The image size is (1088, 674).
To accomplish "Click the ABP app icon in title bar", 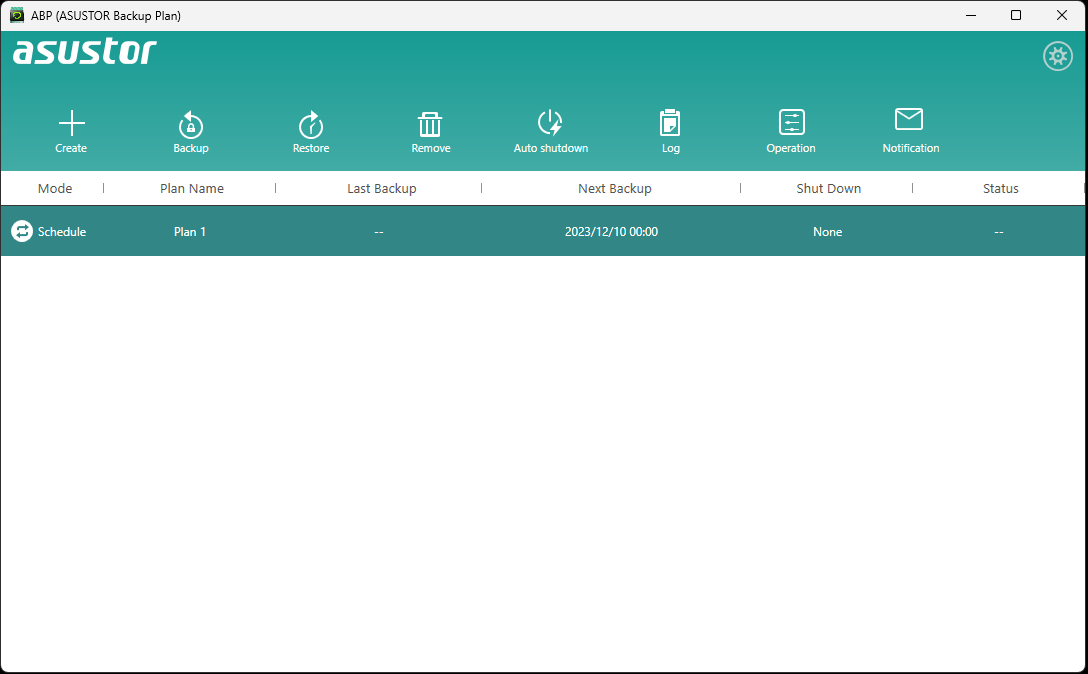I will (17, 15).
